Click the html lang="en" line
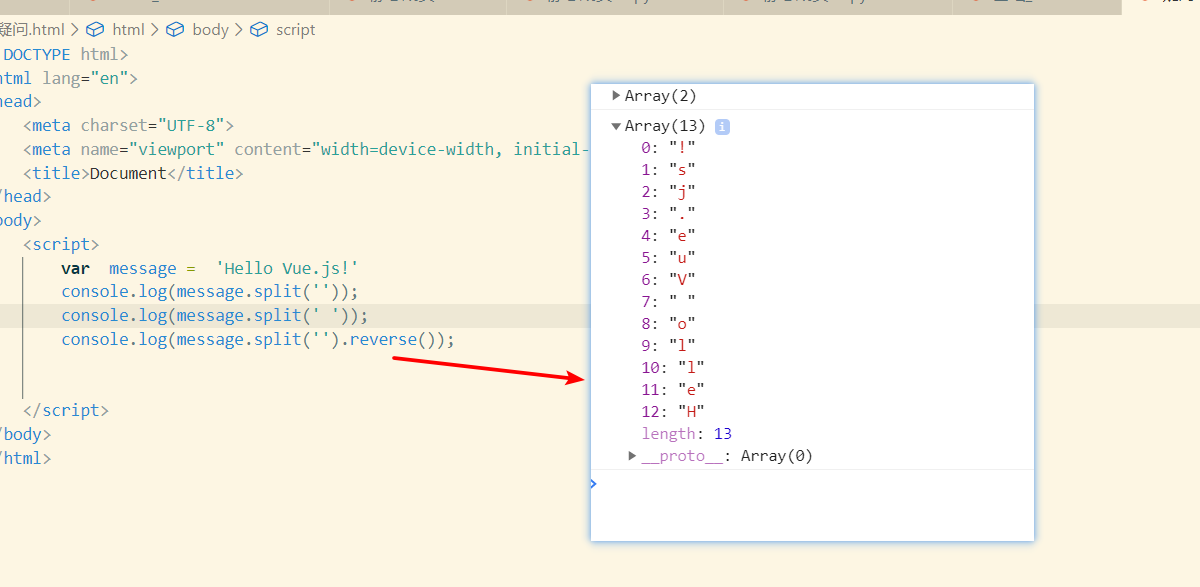Screen dimensions: 1200x587 (x=69, y=78)
